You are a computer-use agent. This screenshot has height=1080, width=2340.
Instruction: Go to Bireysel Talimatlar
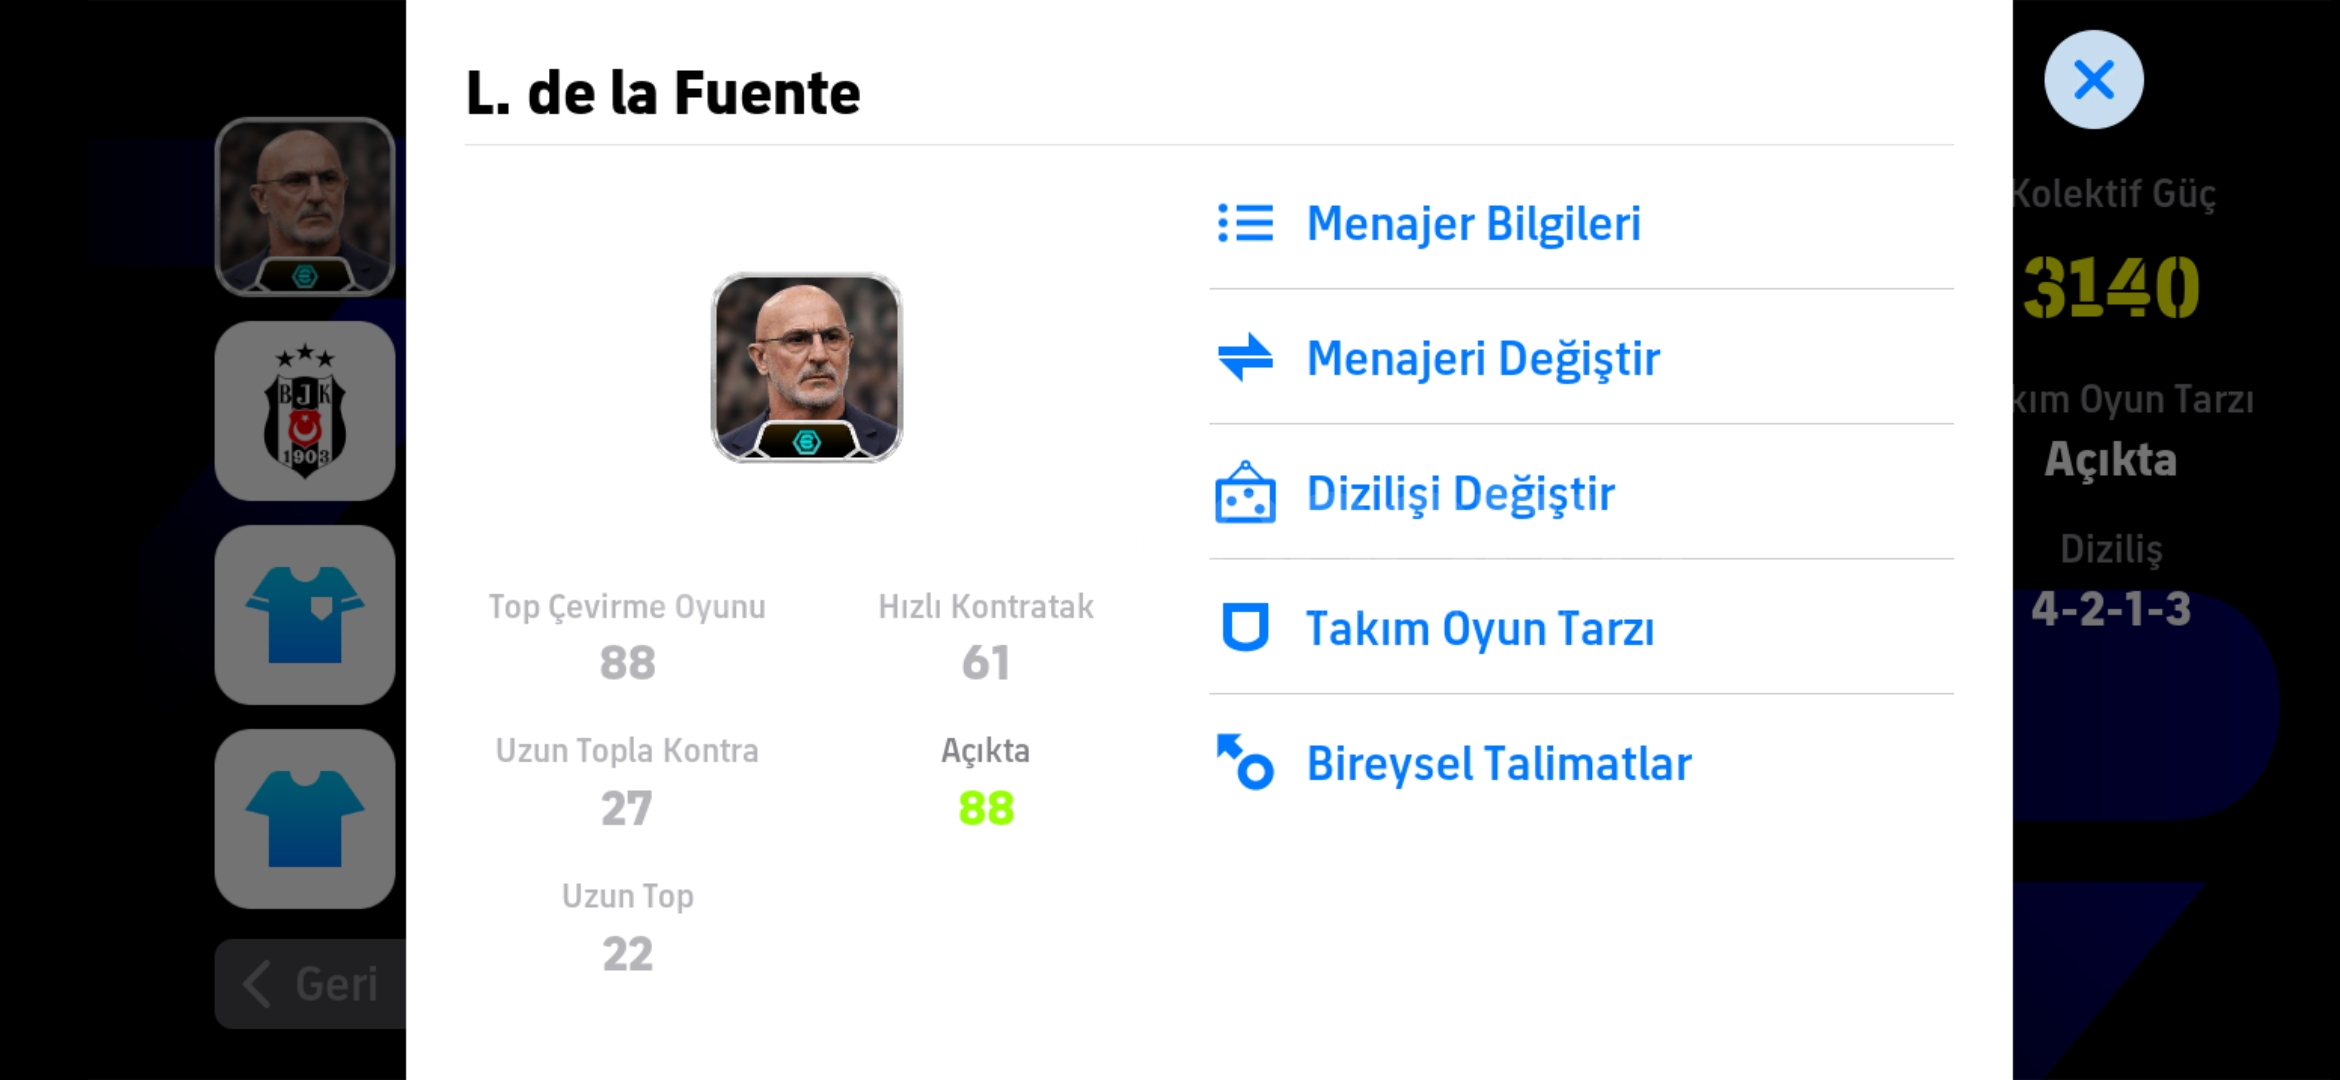[x=1499, y=764]
